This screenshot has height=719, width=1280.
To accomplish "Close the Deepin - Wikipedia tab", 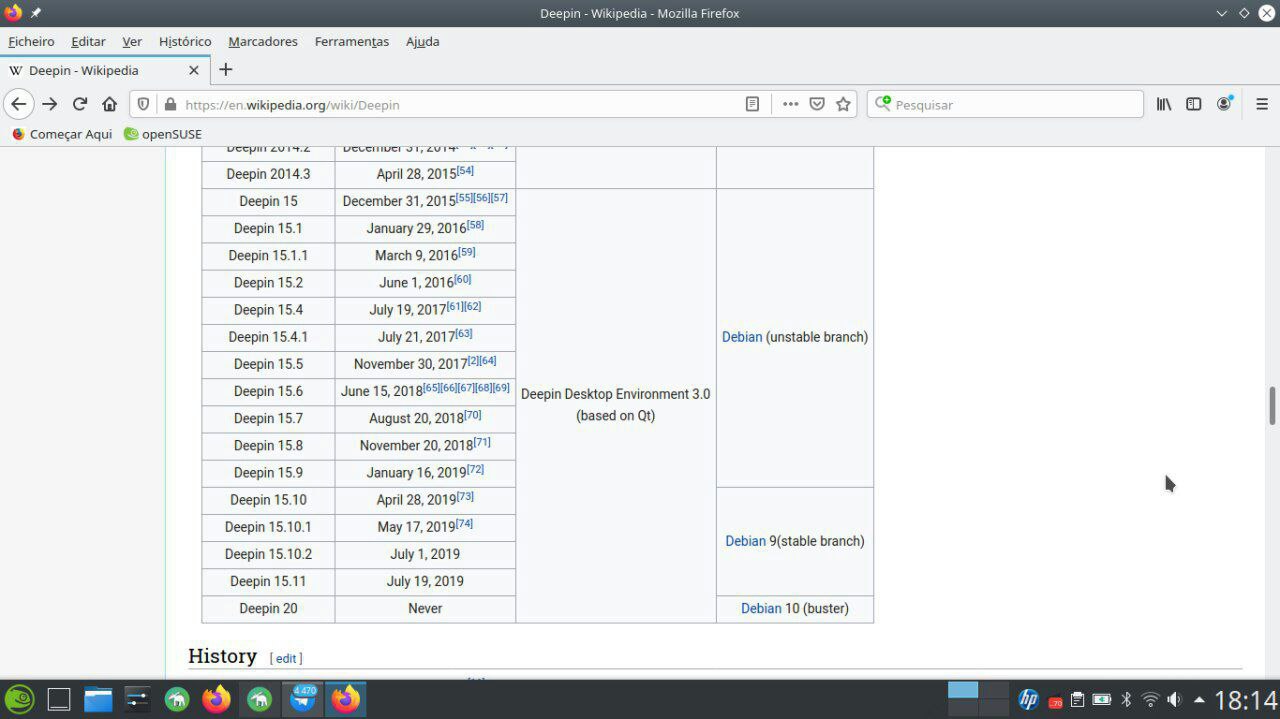I will pos(194,70).
